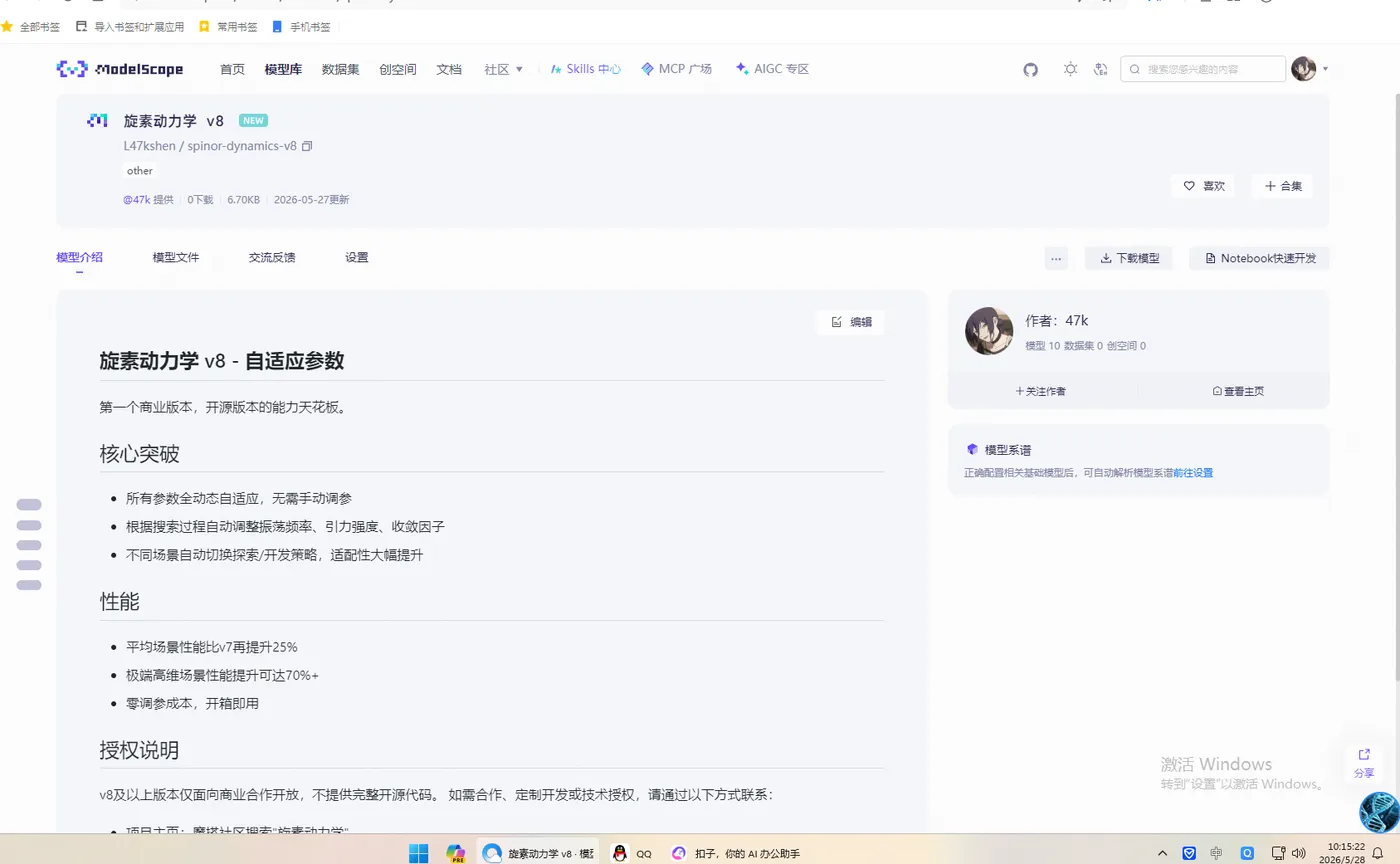1400x864 pixels.
Task: Open the Windows Start menu
Action: [418, 853]
